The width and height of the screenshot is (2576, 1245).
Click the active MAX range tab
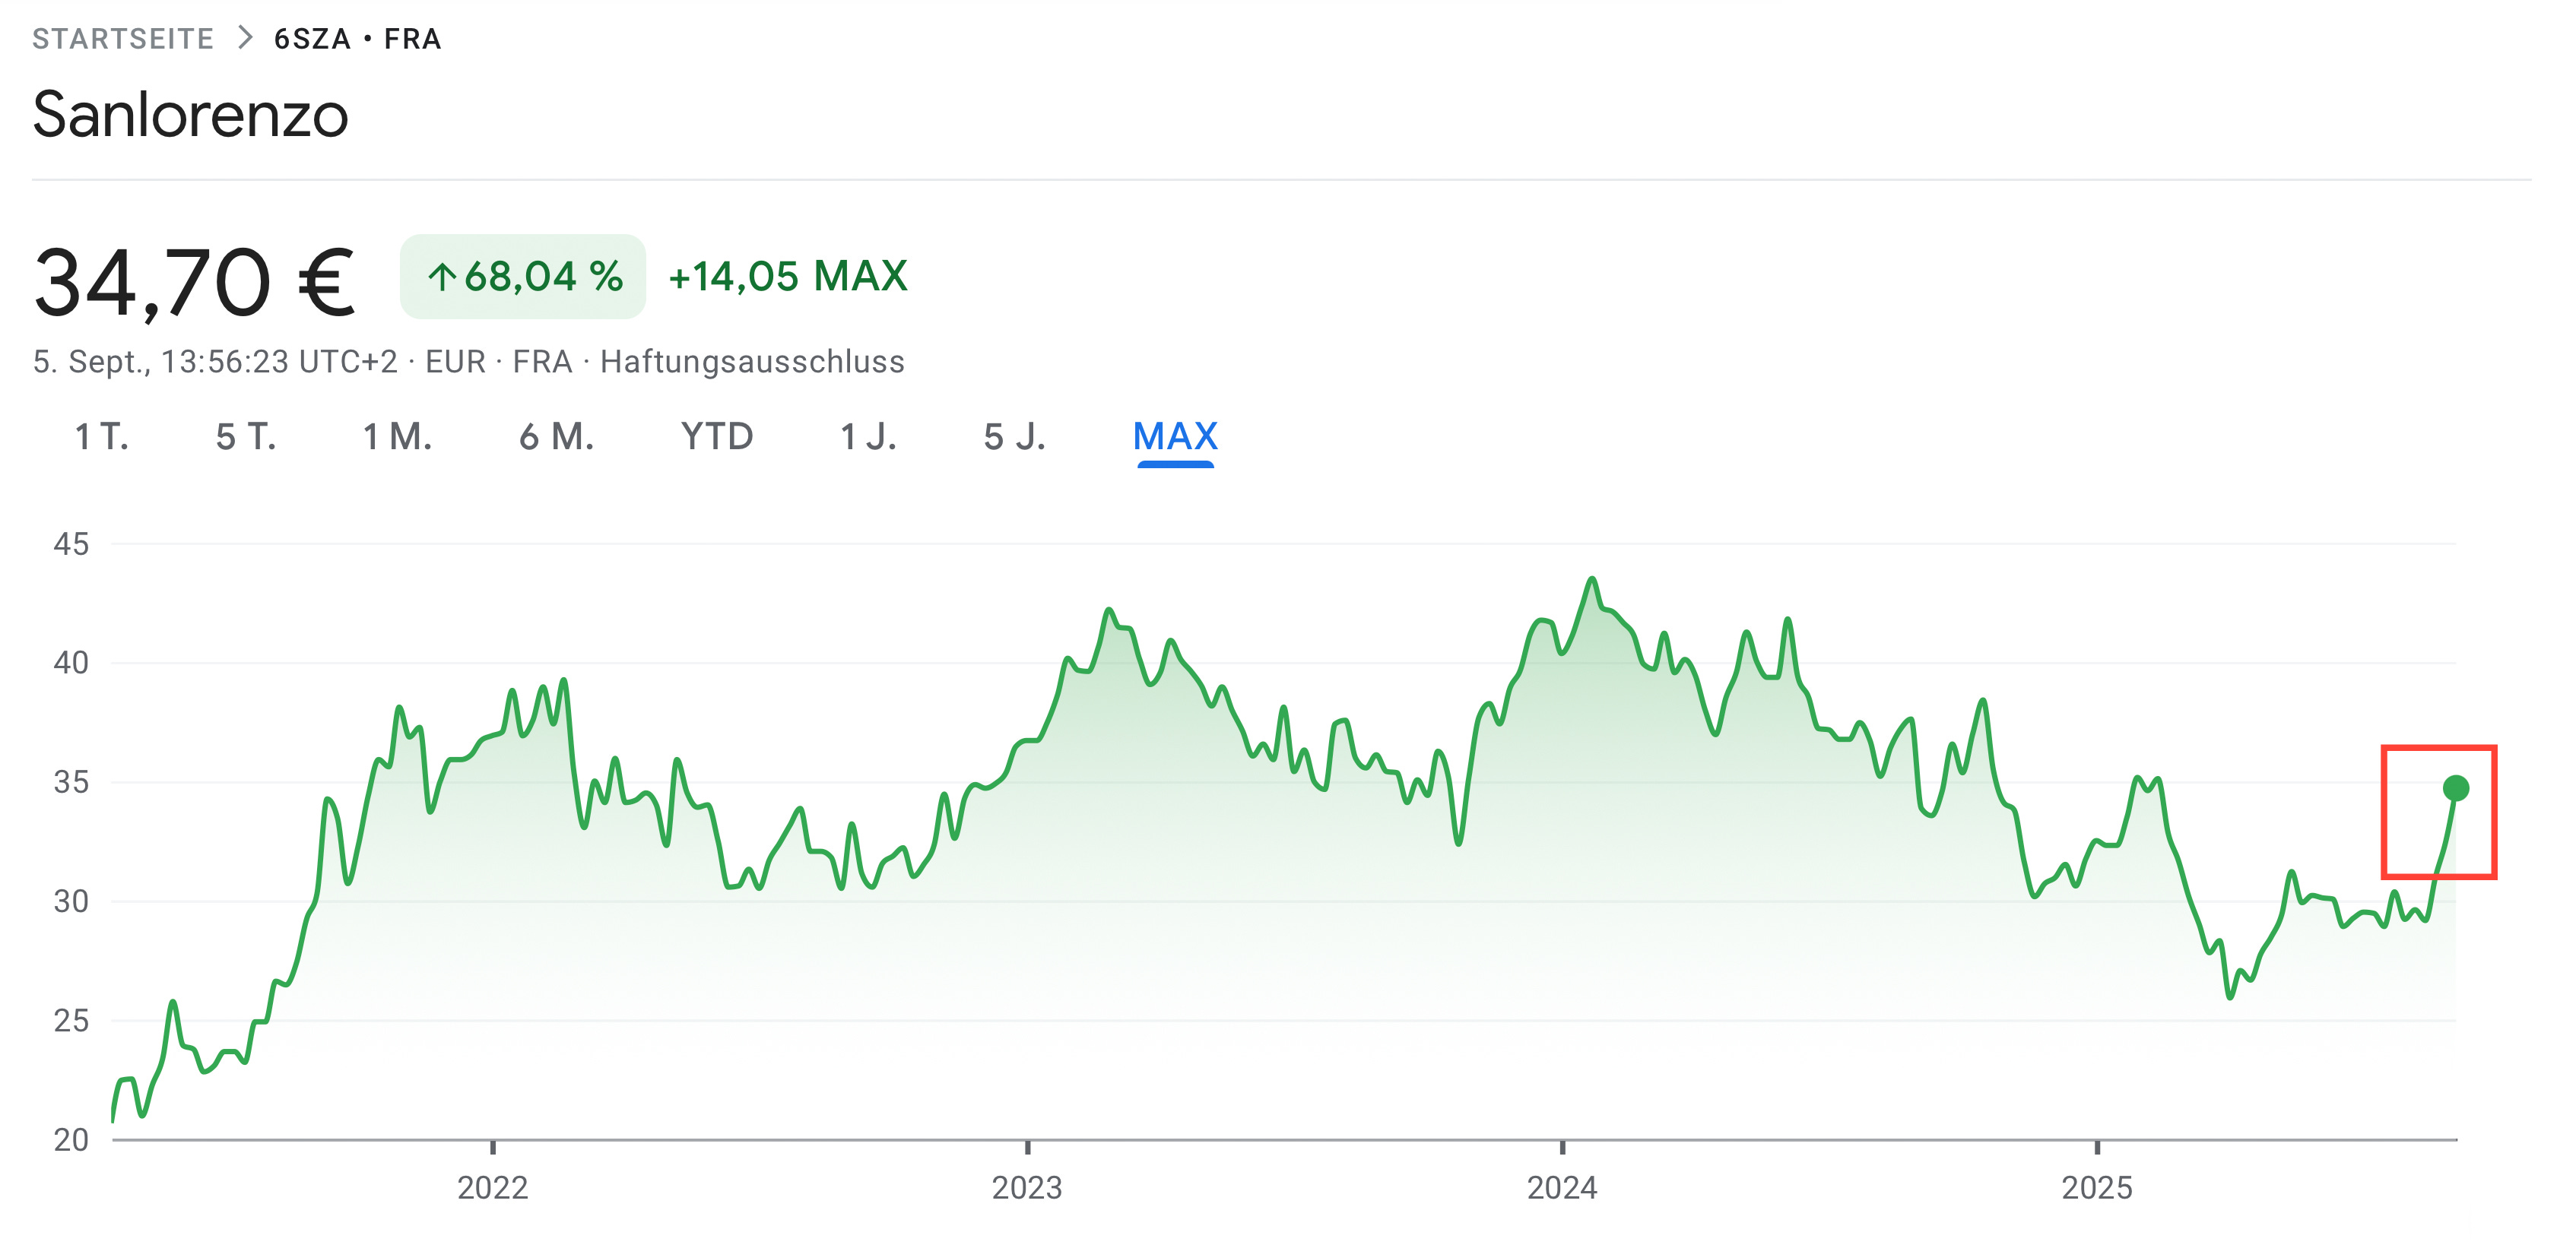coord(1175,437)
